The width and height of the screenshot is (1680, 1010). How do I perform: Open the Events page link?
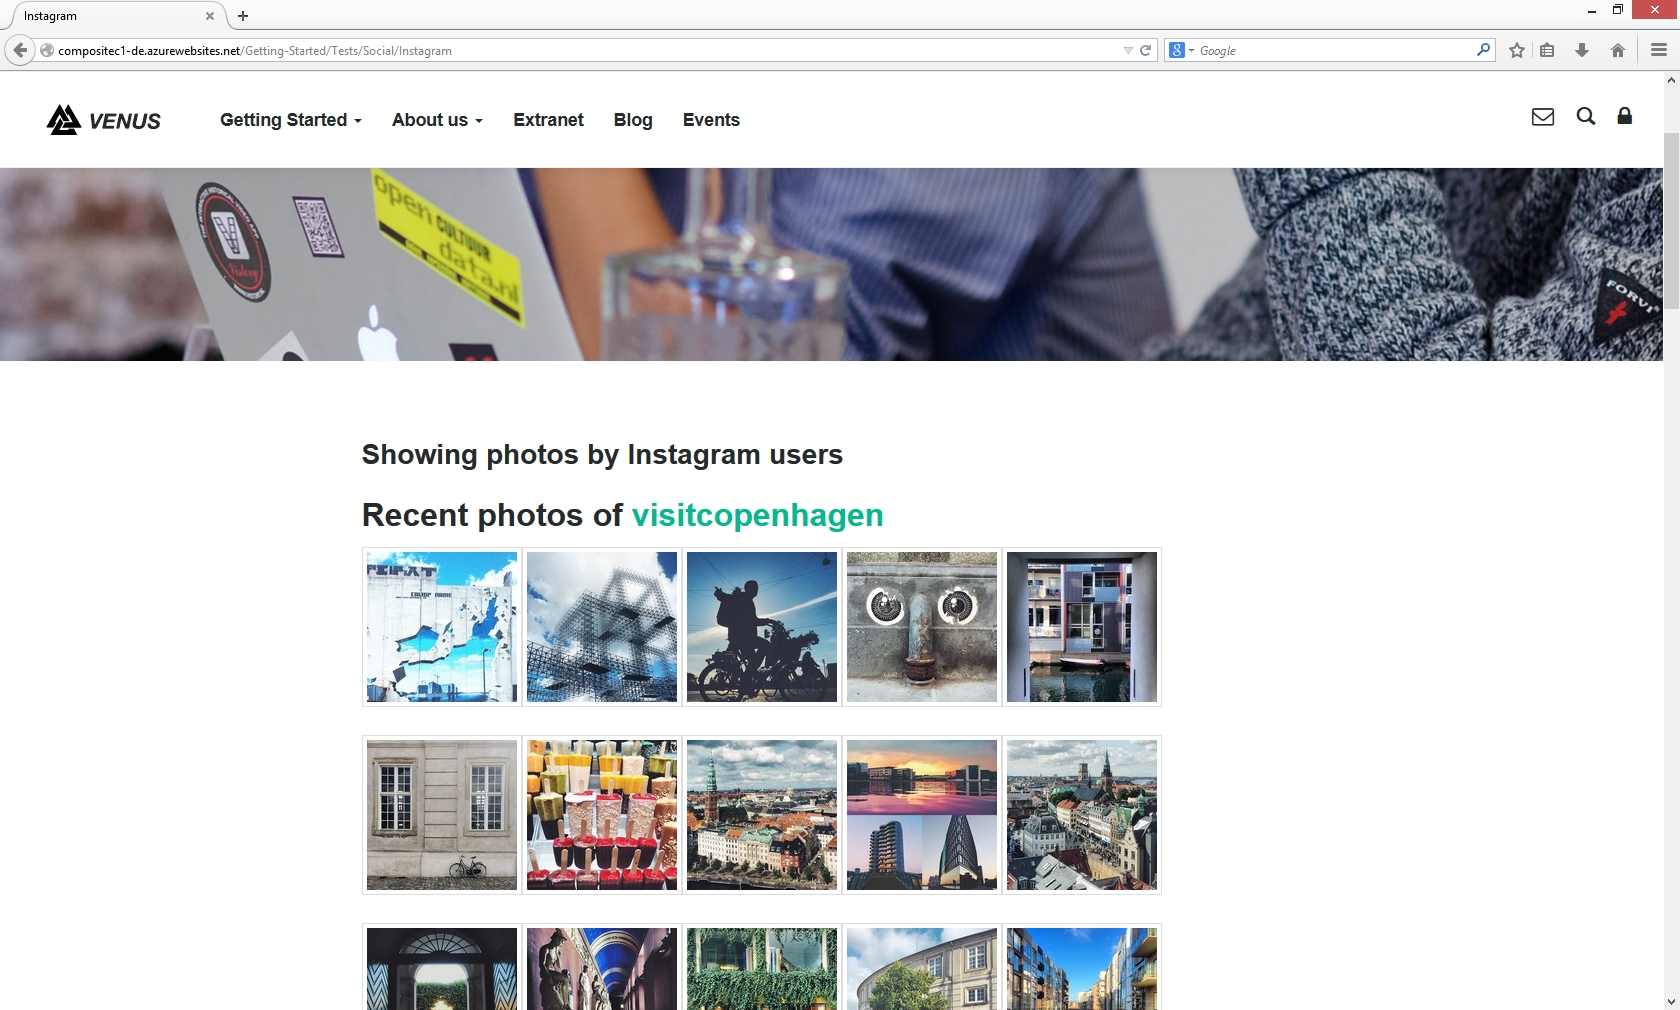(x=711, y=120)
